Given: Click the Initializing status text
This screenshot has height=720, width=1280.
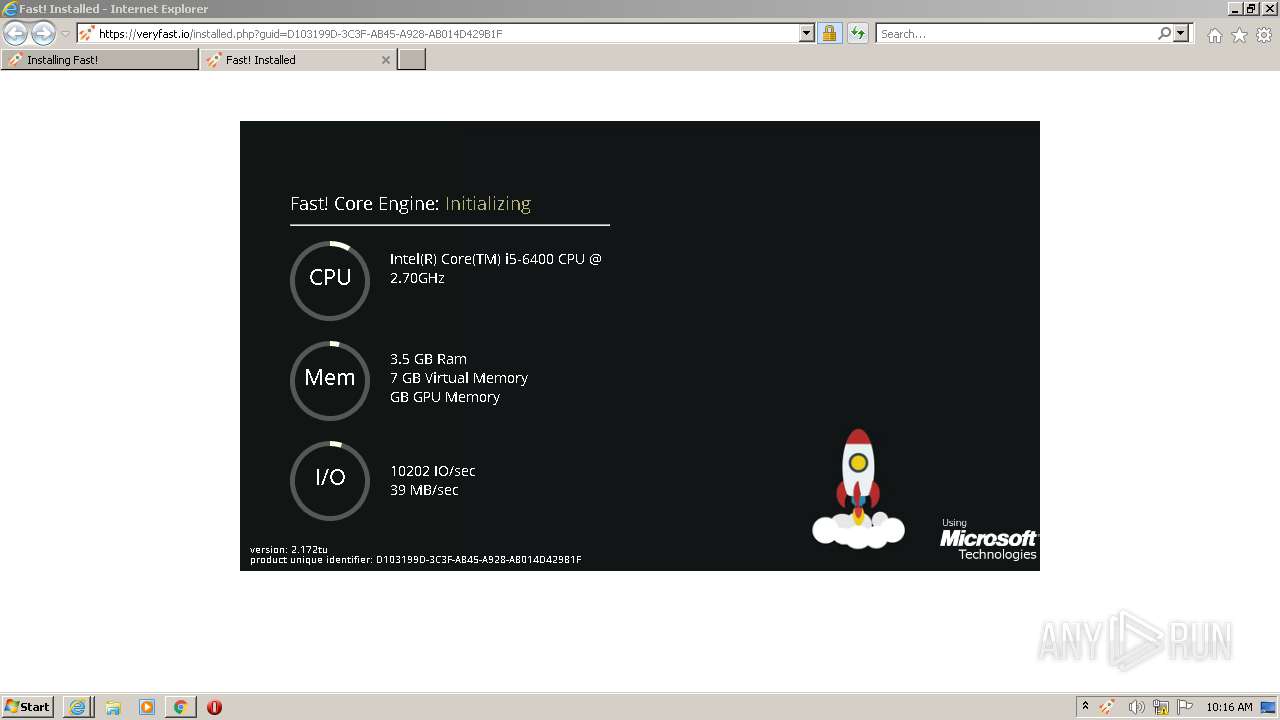Looking at the screenshot, I should tap(488, 204).
